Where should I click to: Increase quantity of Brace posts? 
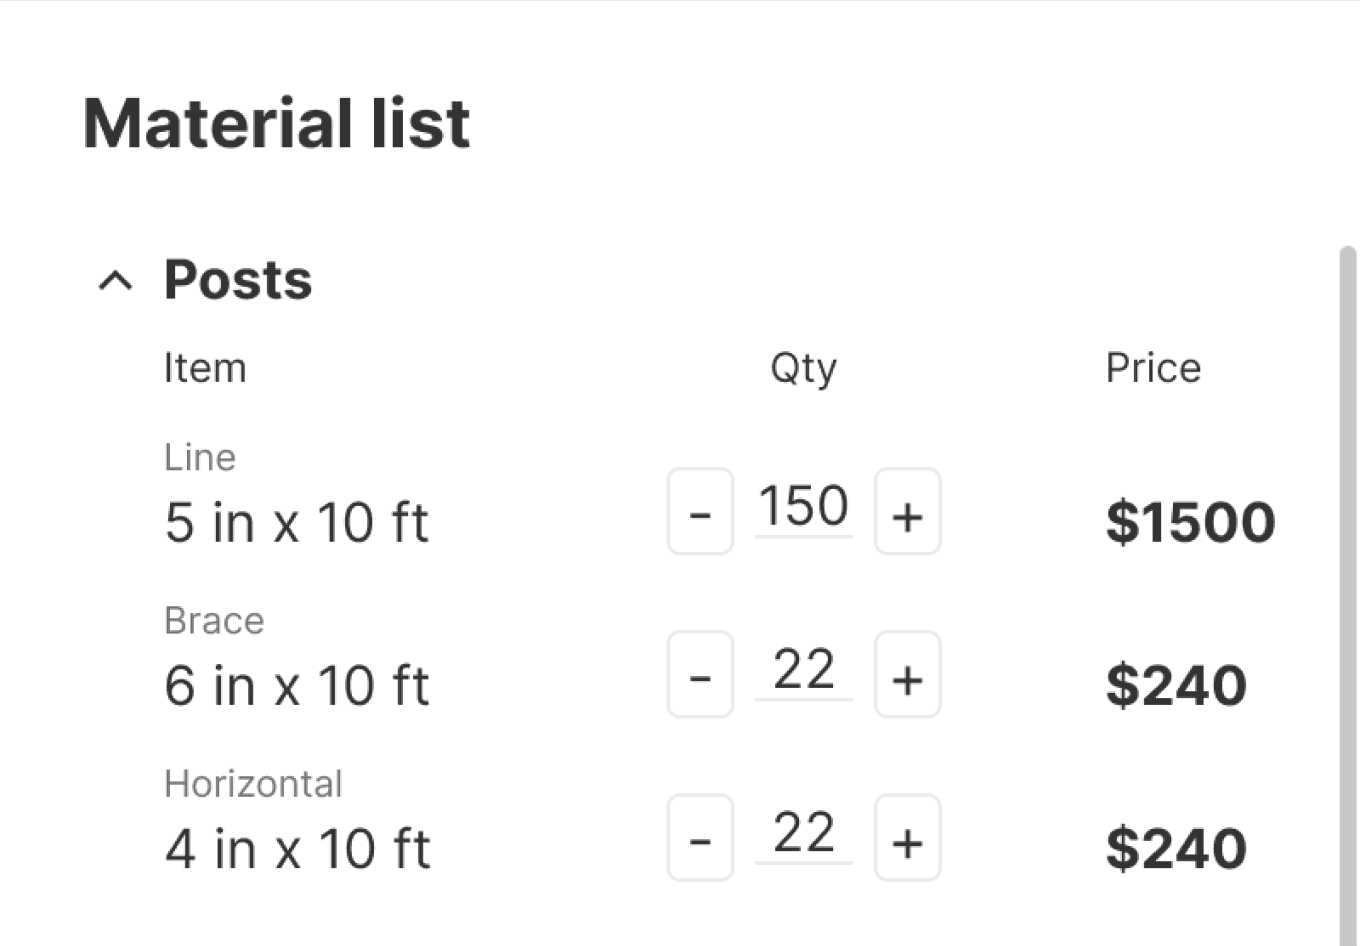point(907,675)
